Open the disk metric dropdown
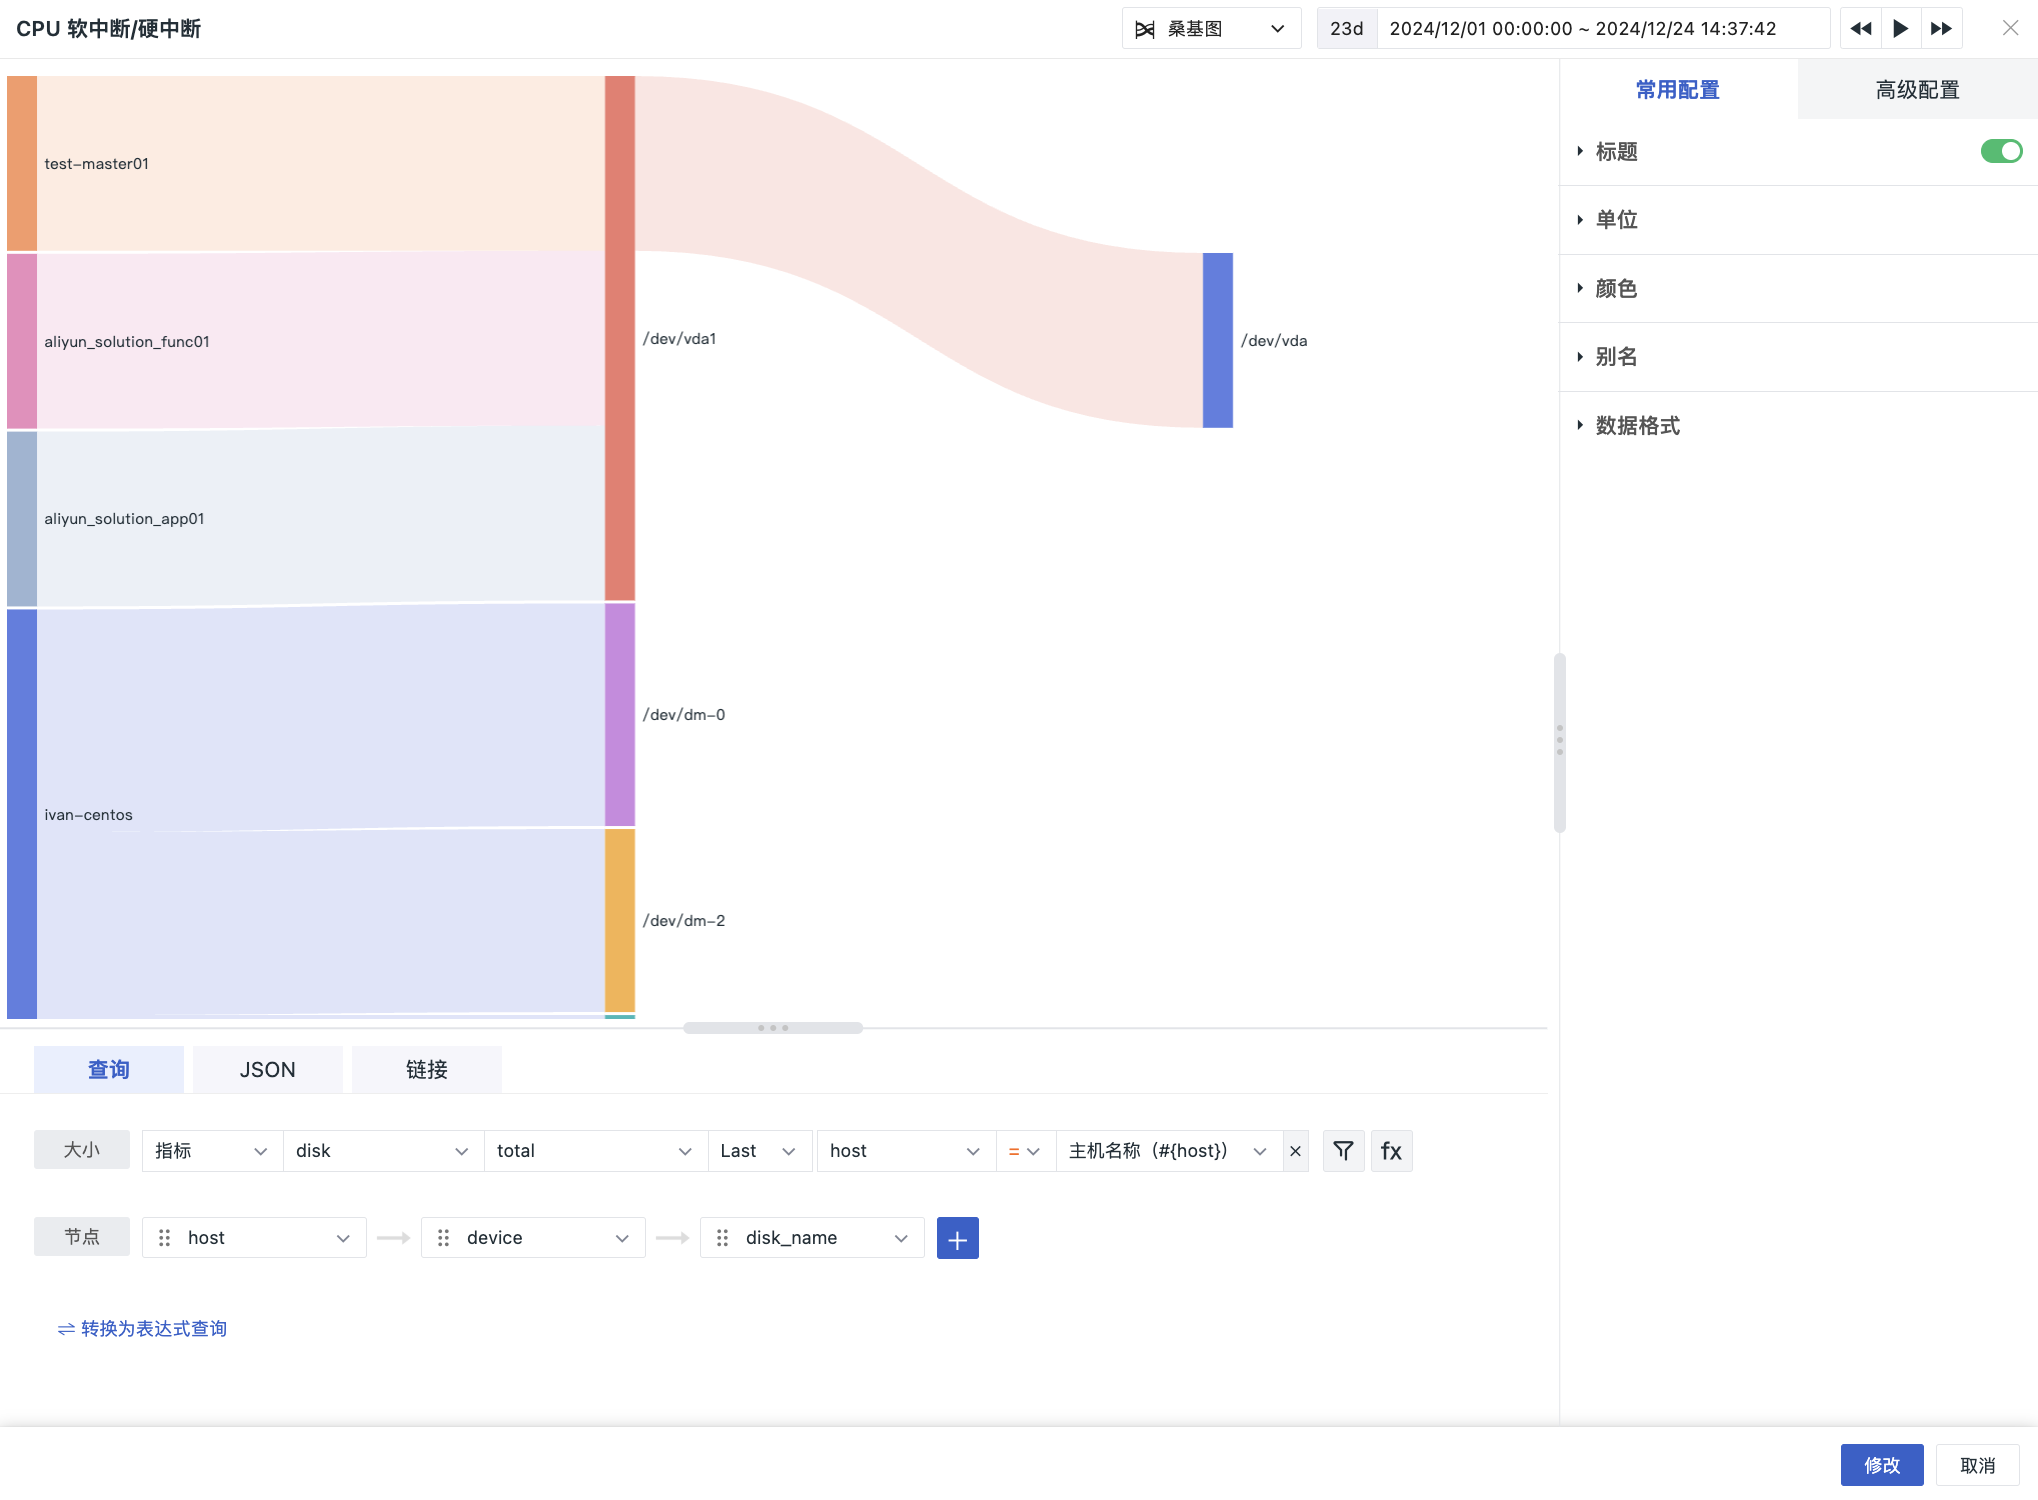Image resolution: width=2038 pixels, height=1500 pixels. pyautogui.click(x=383, y=1151)
